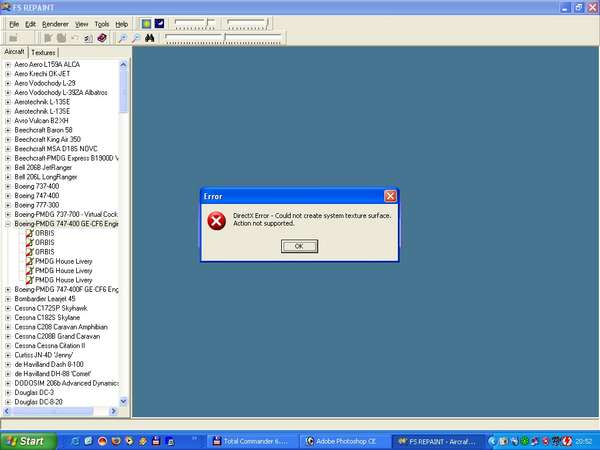Click the zoom out magnifier icon

click(136, 38)
